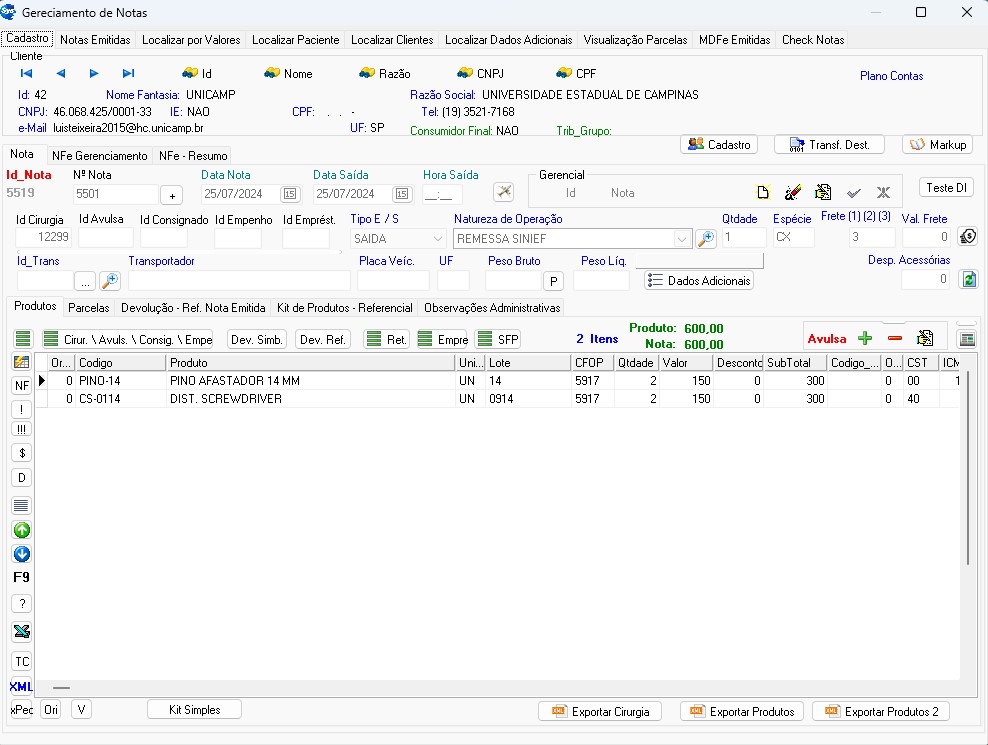The width and height of the screenshot is (988, 745).
Task: Jump to the last client record
Action: click(x=128, y=73)
